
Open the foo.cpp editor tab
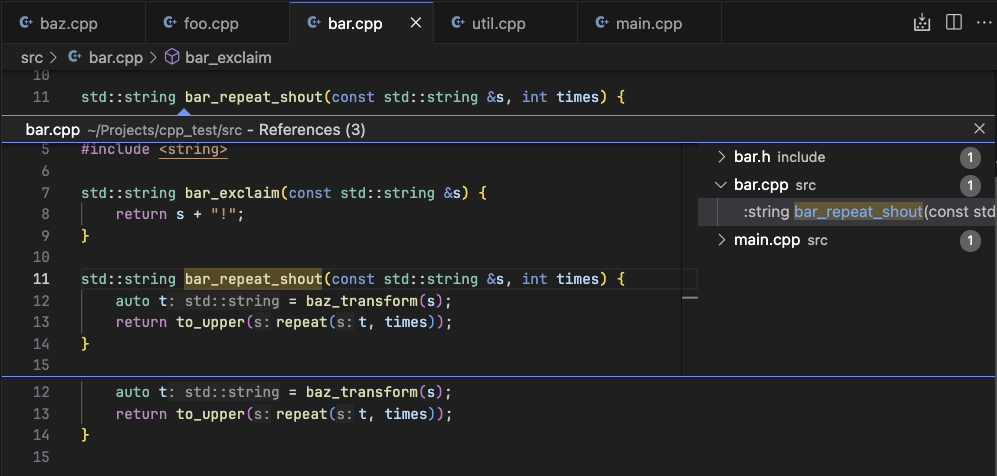click(217, 24)
